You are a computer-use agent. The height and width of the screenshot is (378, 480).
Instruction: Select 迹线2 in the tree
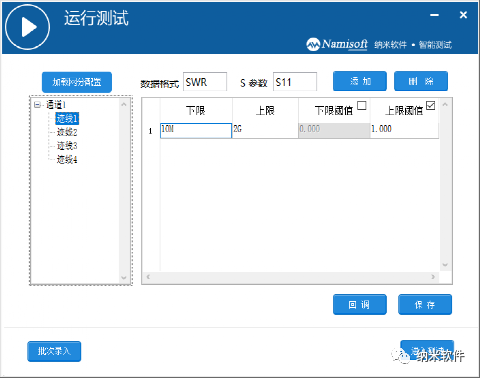pyautogui.click(x=67, y=132)
